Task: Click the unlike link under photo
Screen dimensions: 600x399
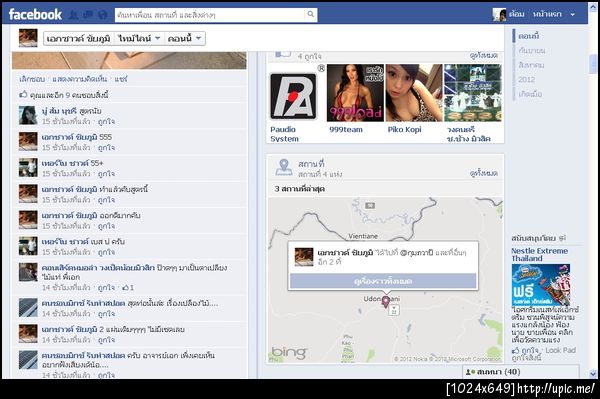Action: (32, 79)
